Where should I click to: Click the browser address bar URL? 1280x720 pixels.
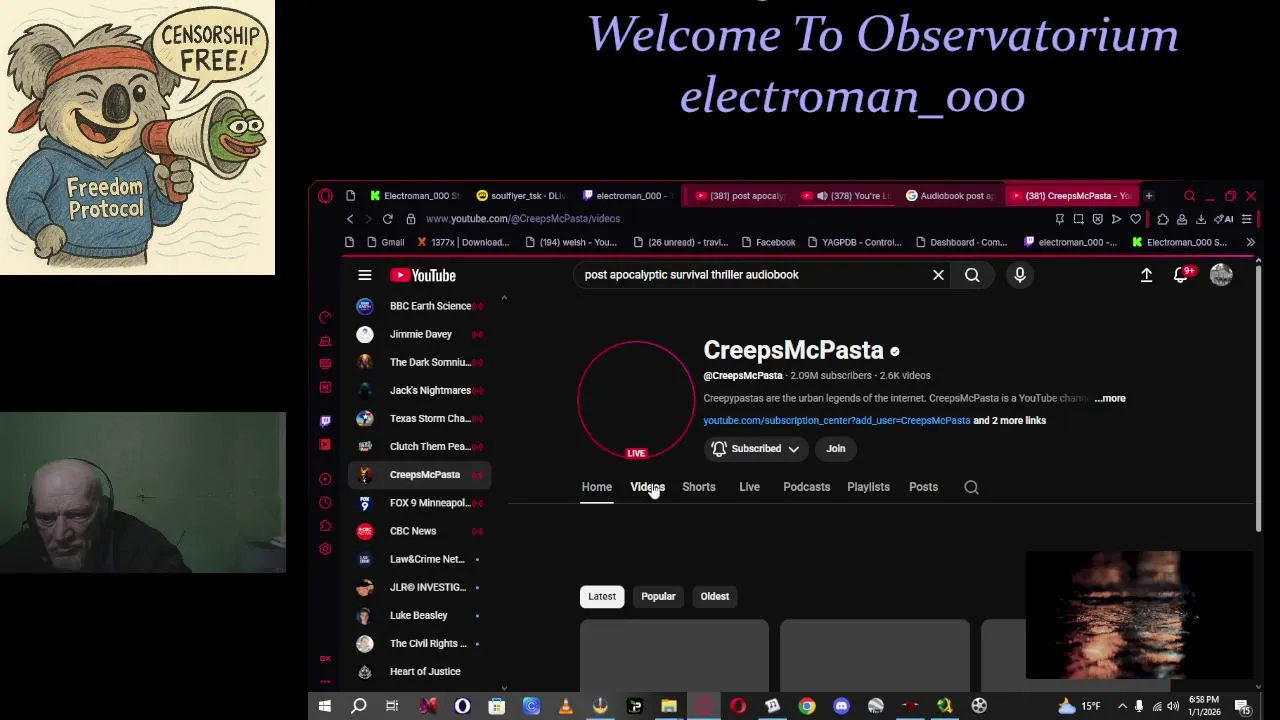[x=523, y=219]
